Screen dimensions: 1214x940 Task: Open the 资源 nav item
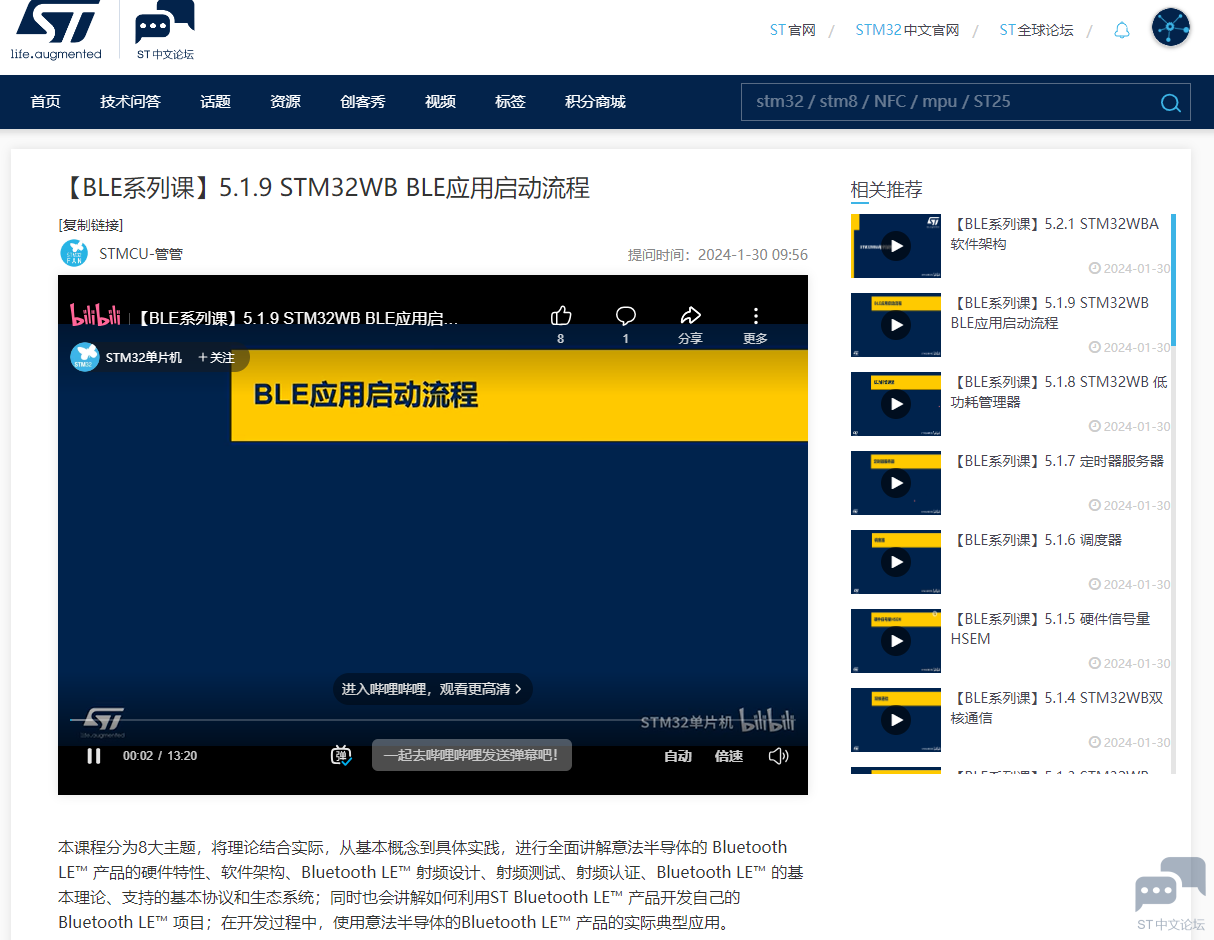(285, 102)
